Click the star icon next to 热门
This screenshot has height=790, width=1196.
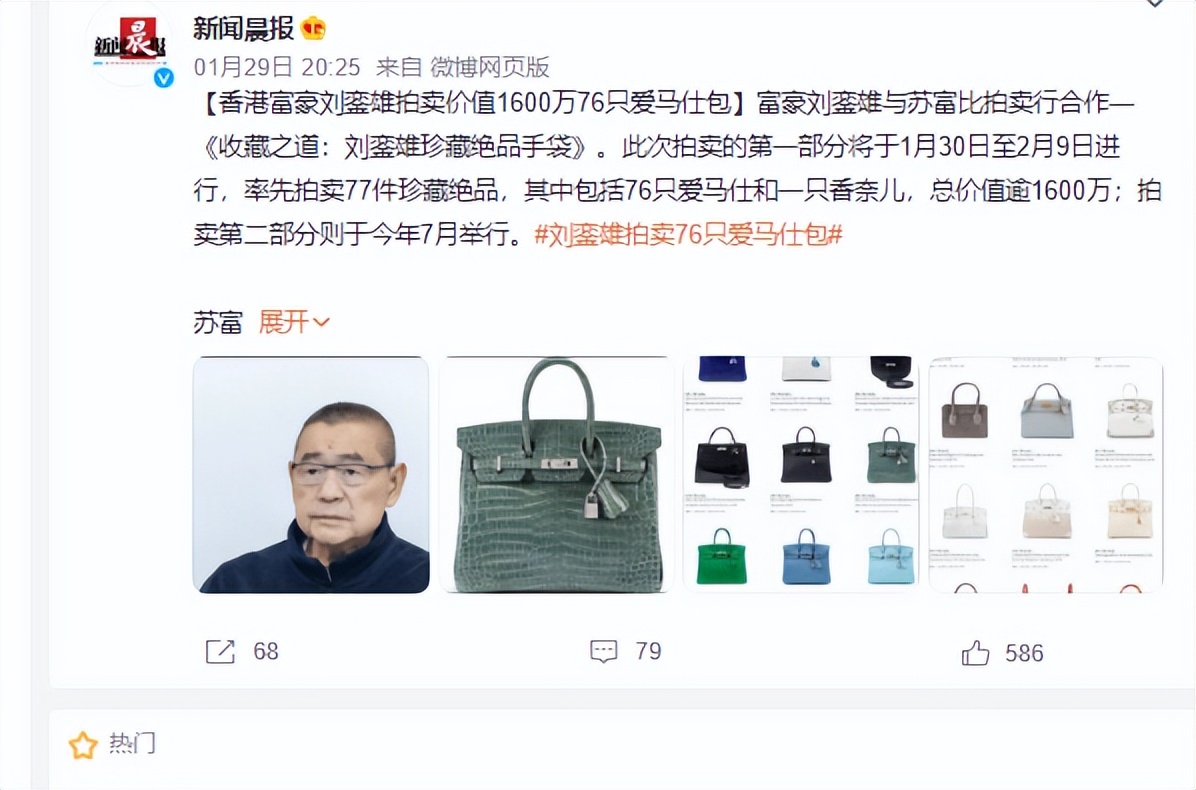pyautogui.click(x=83, y=745)
